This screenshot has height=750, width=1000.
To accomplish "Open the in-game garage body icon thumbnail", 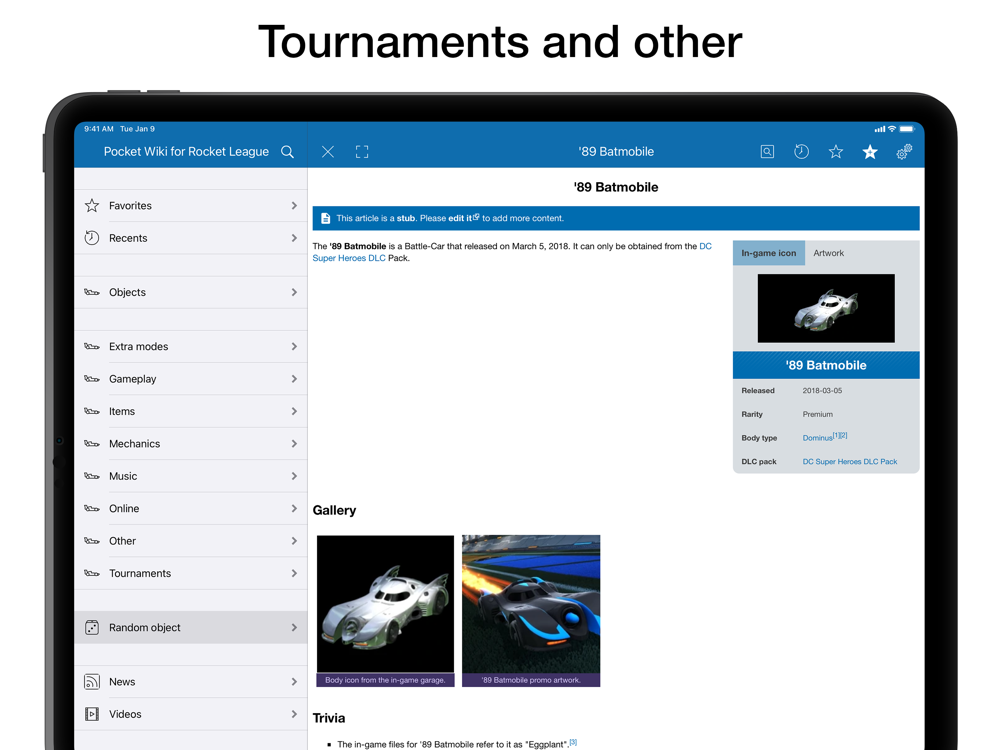I will click(385, 604).
